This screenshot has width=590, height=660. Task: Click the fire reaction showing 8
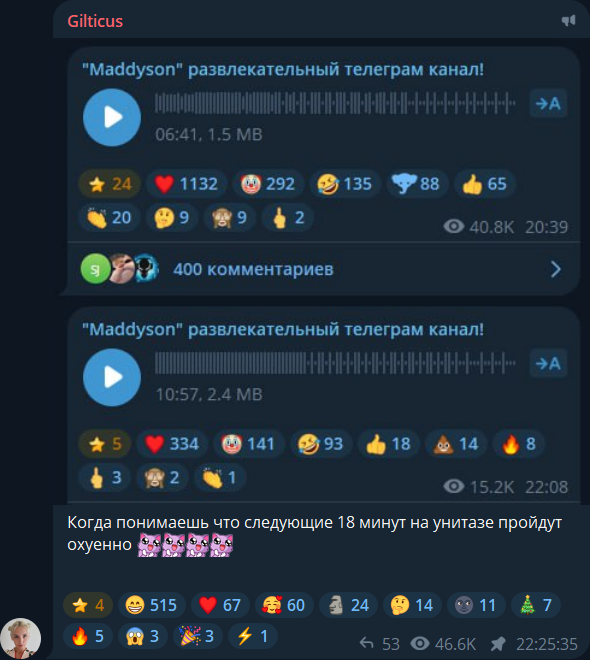click(x=518, y=444)
